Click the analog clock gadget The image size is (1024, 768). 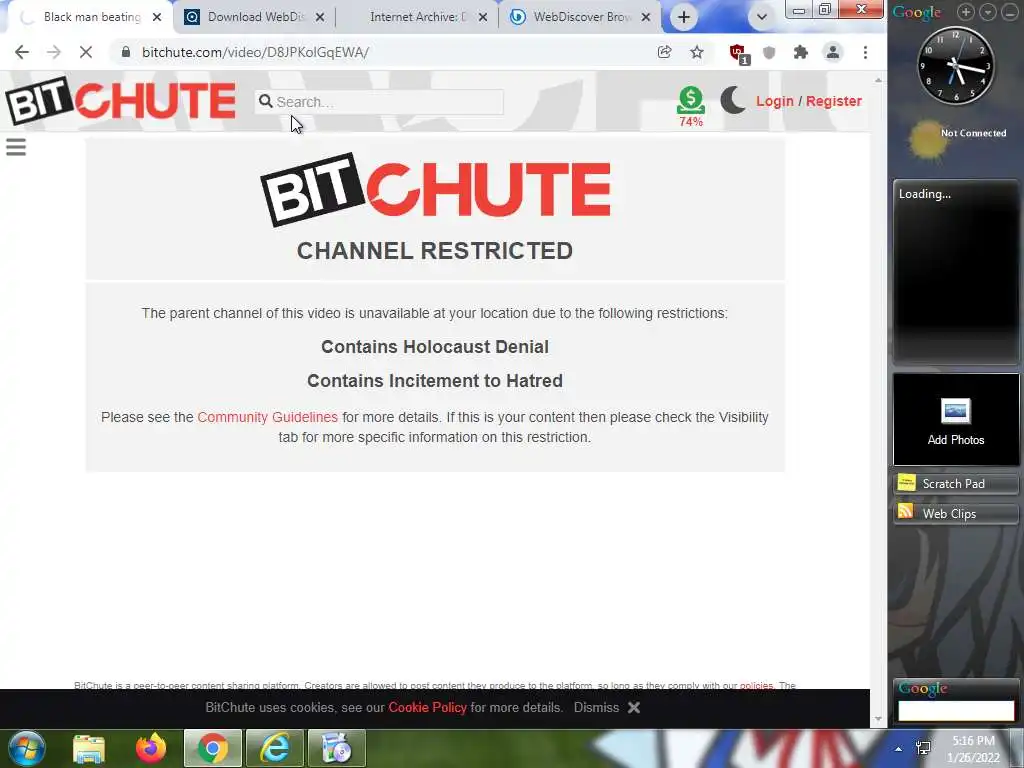click(956, 65)
